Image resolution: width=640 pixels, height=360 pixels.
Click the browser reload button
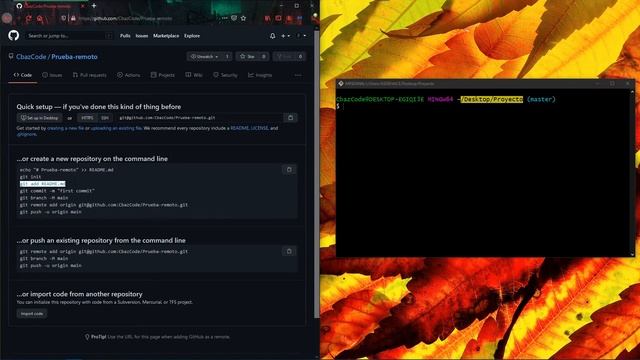[x=29, y=18]
